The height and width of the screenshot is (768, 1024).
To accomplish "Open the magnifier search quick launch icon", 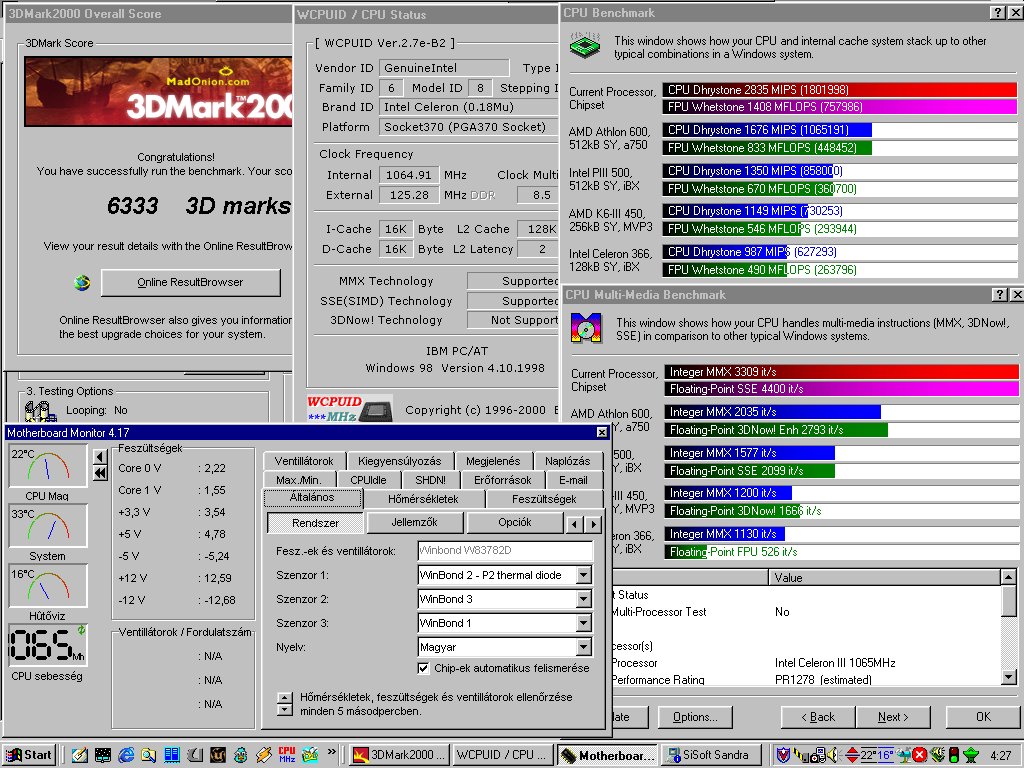I will [149, 755].
